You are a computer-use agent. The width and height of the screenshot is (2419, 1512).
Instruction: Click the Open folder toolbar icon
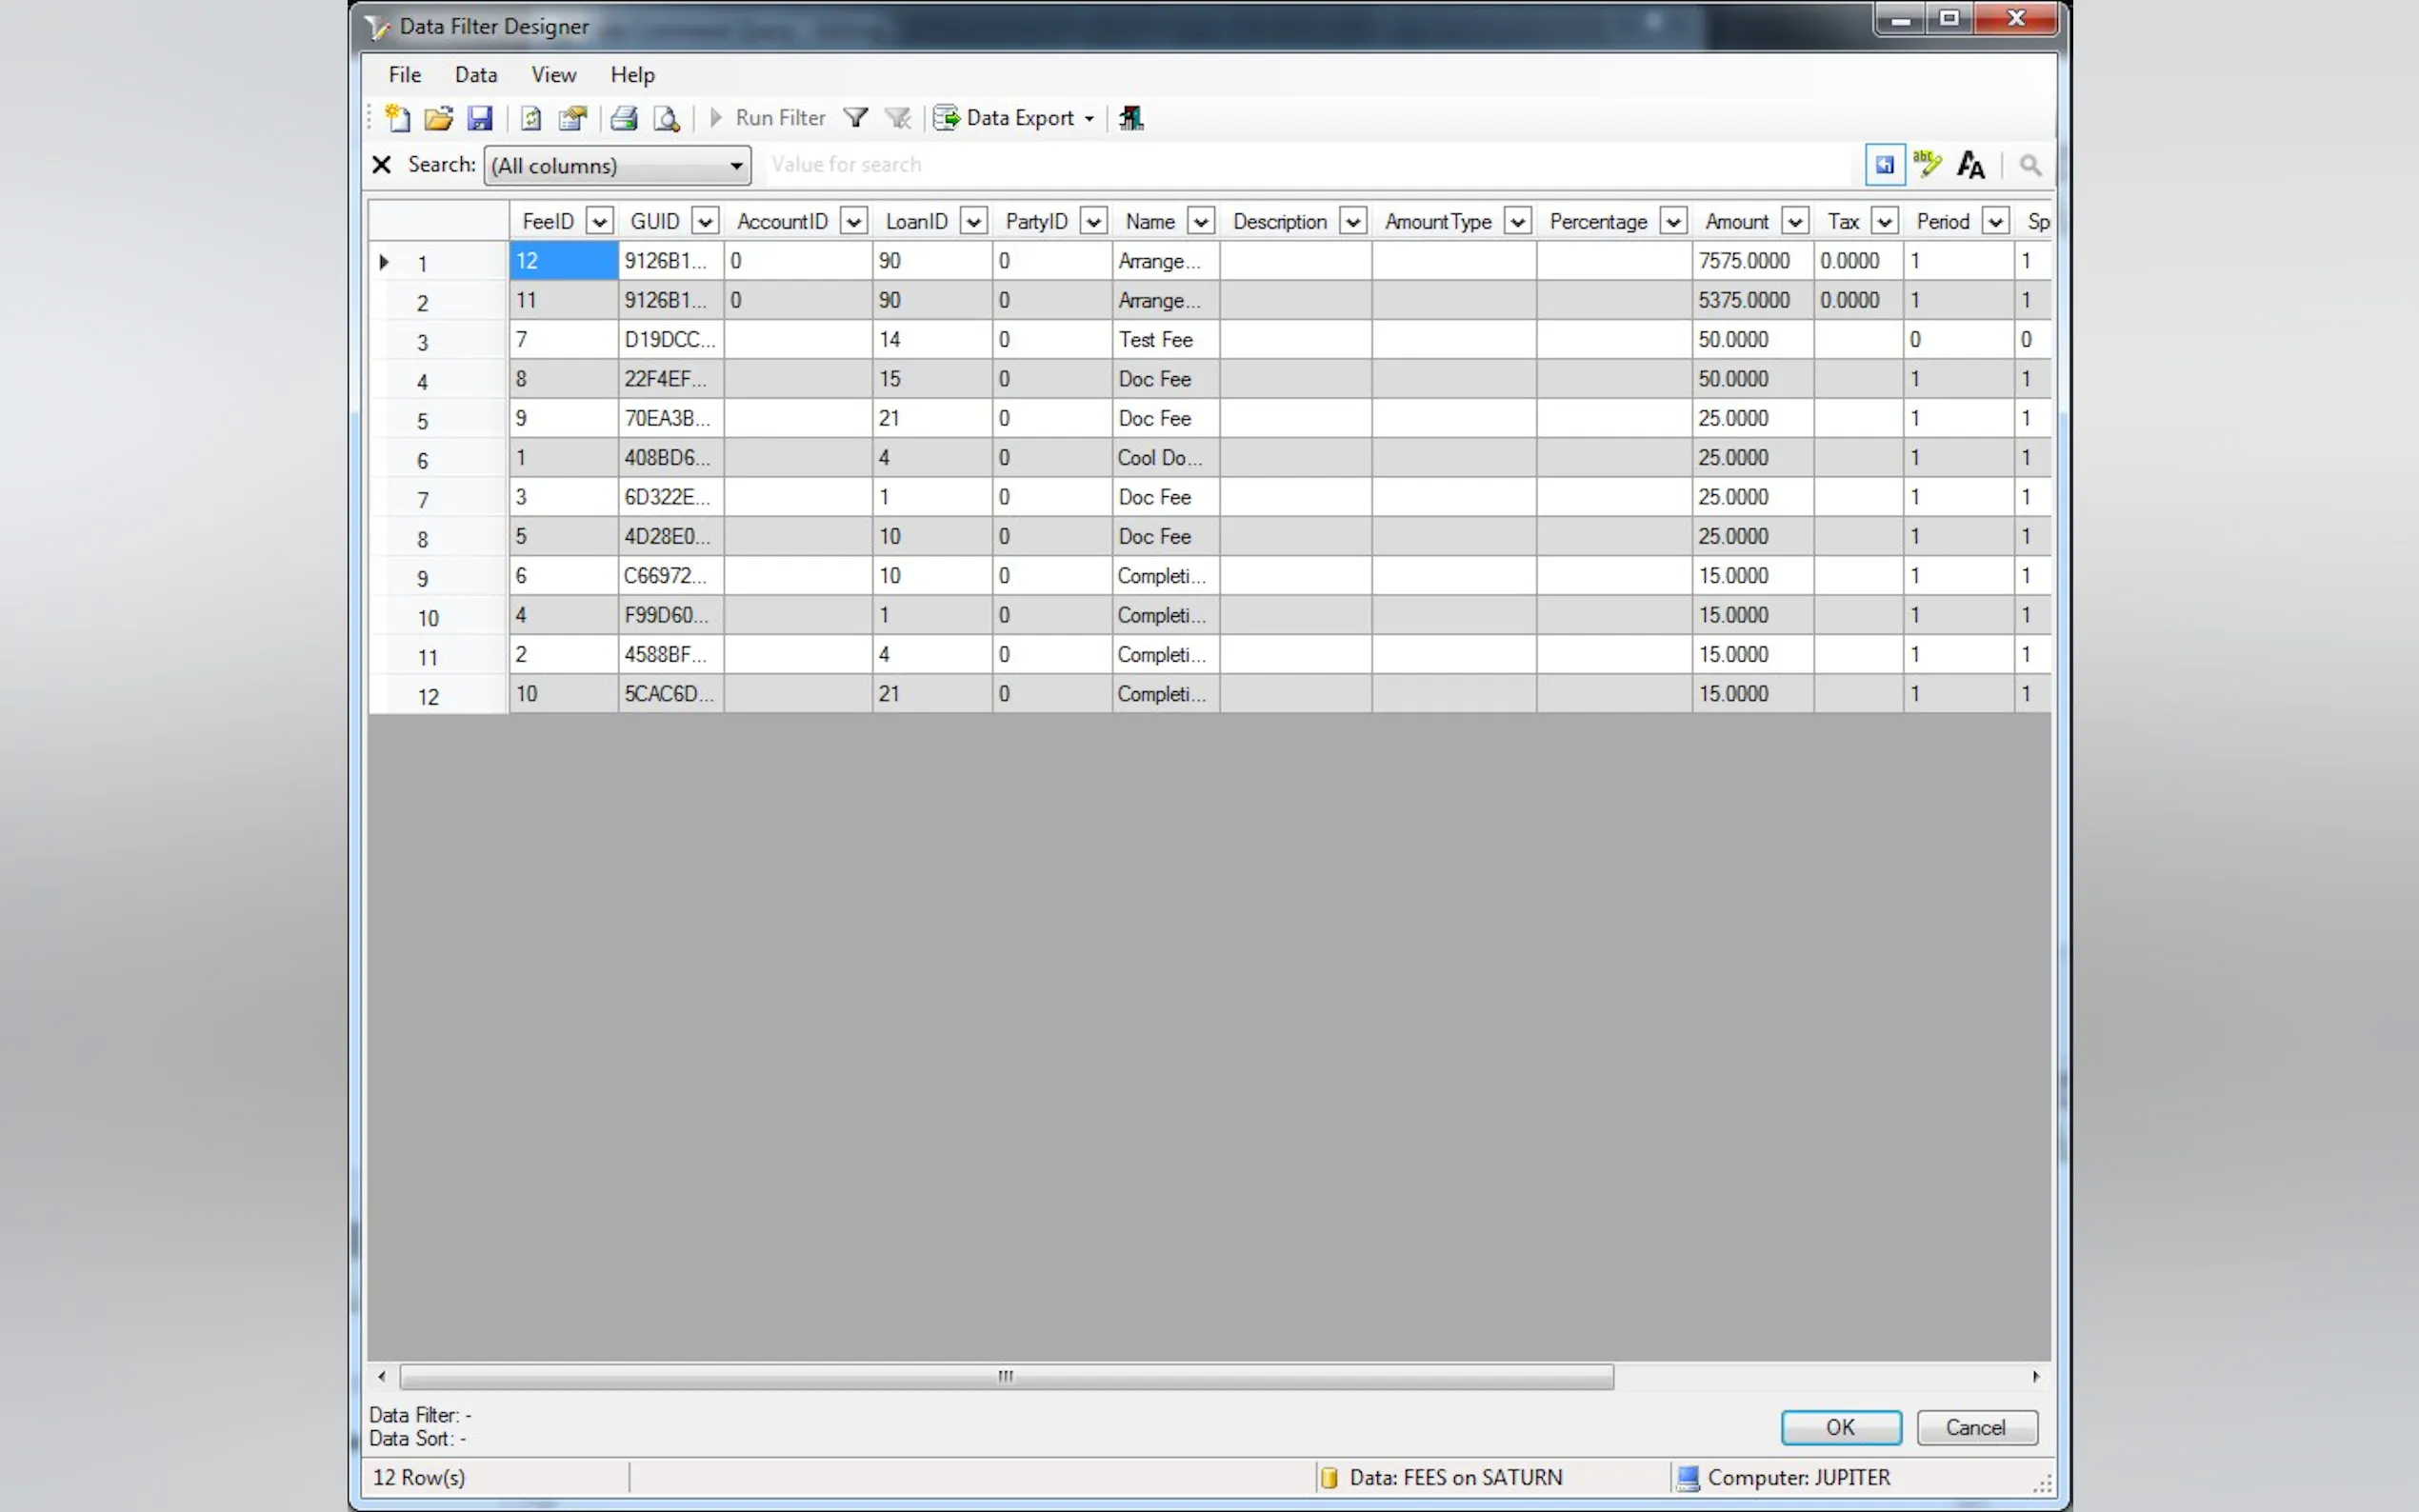[x=438, y=118]
